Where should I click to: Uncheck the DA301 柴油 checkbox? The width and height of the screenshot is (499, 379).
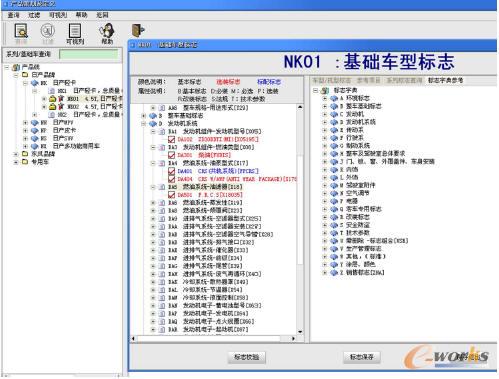(x=171, y=155)
